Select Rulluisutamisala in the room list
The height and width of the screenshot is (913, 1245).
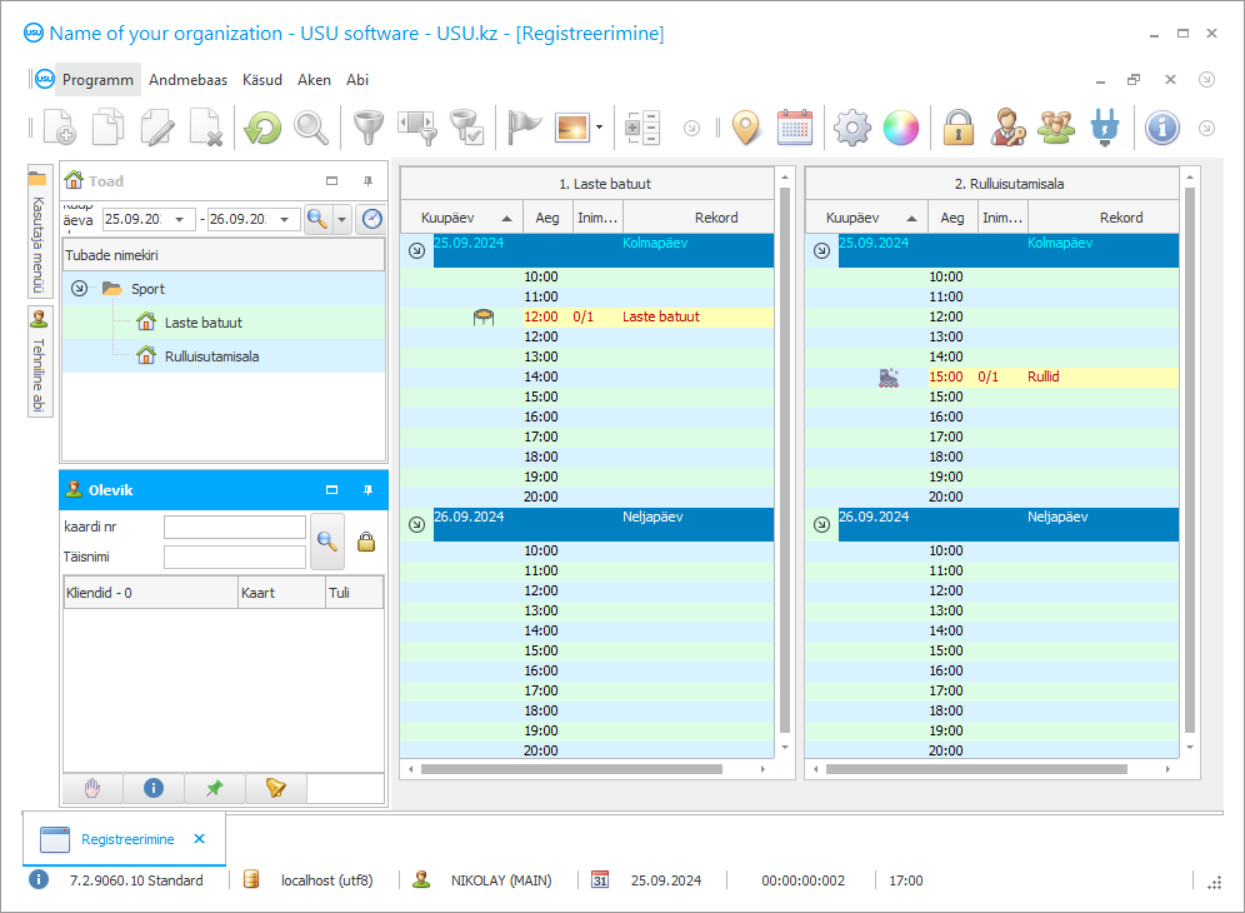[211, 356]
